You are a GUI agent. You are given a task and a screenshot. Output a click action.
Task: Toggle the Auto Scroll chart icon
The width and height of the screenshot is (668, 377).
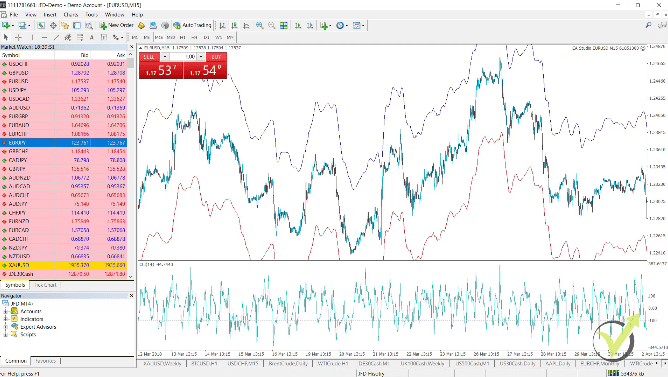click(298, 26)
